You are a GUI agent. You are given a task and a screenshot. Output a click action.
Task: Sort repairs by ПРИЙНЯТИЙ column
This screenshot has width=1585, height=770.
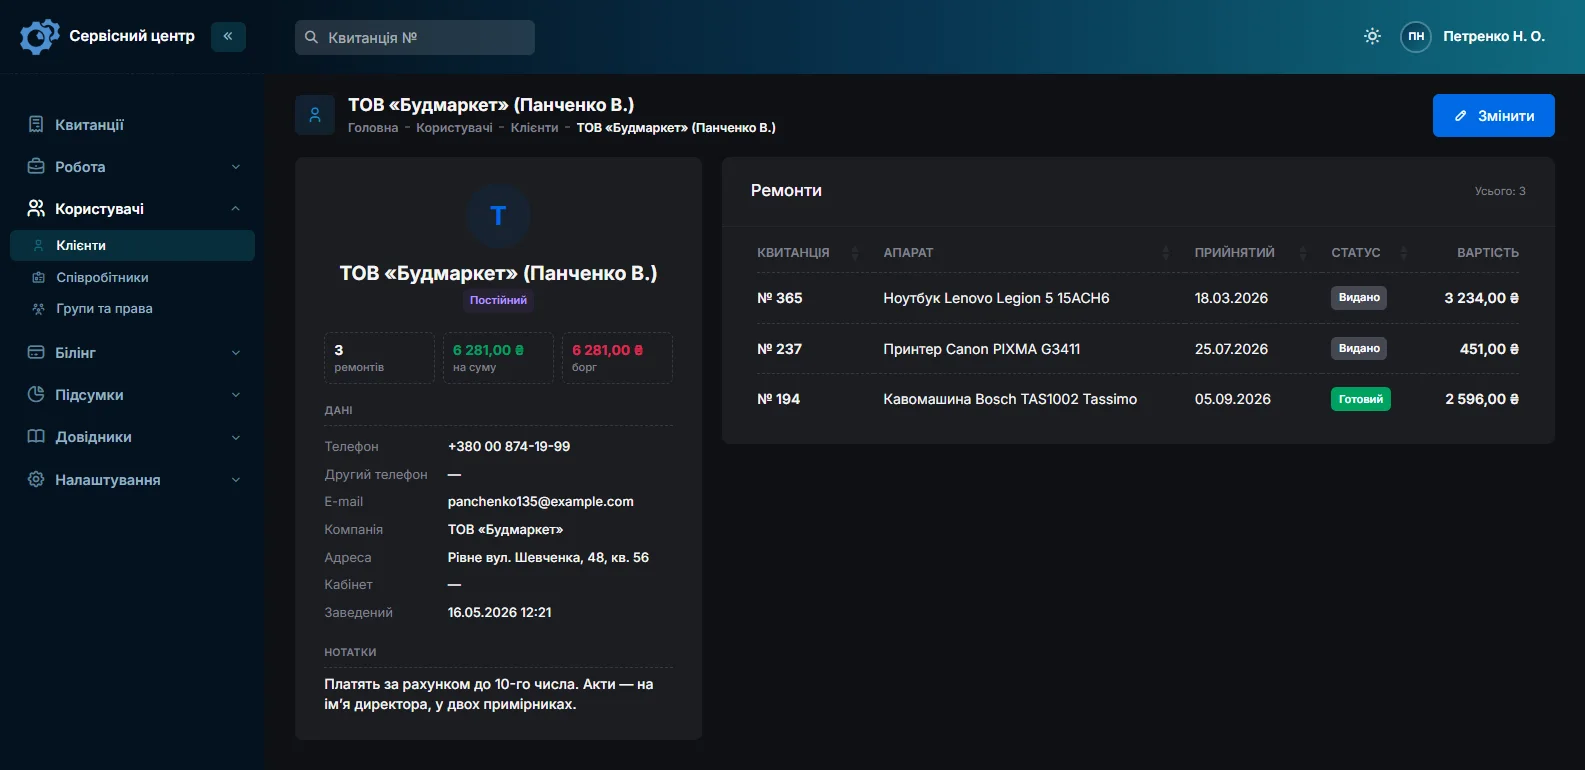1250,253
